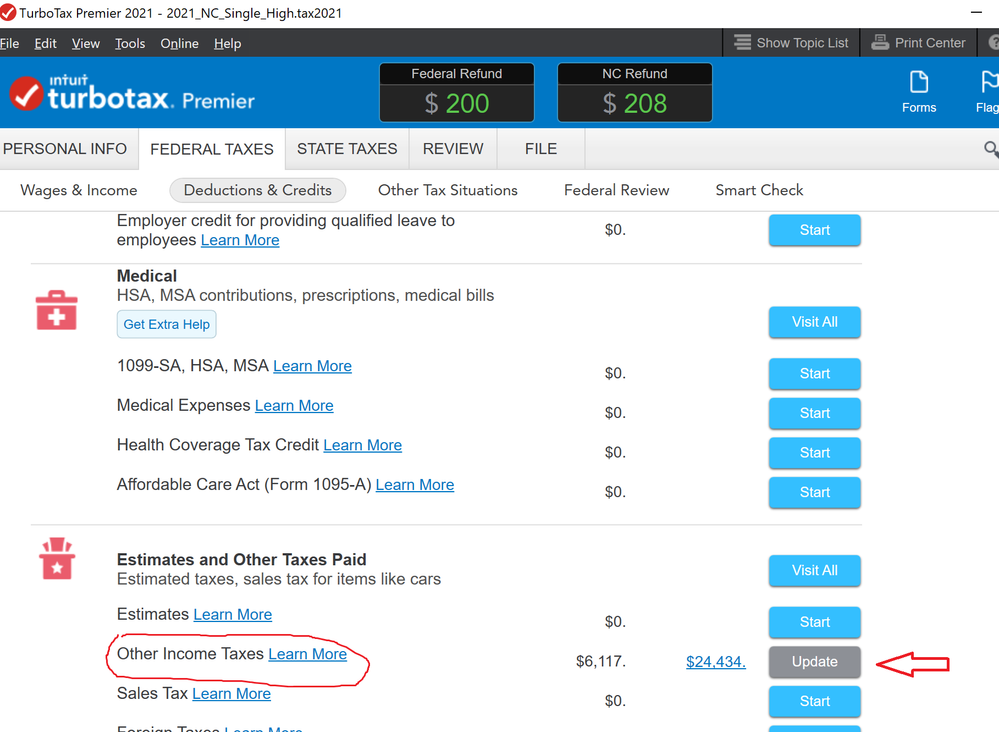Viewport: 999px width, 732px height.
Task: Click Visit All for Estimates and Other Taxes
Action: point(814,570)
